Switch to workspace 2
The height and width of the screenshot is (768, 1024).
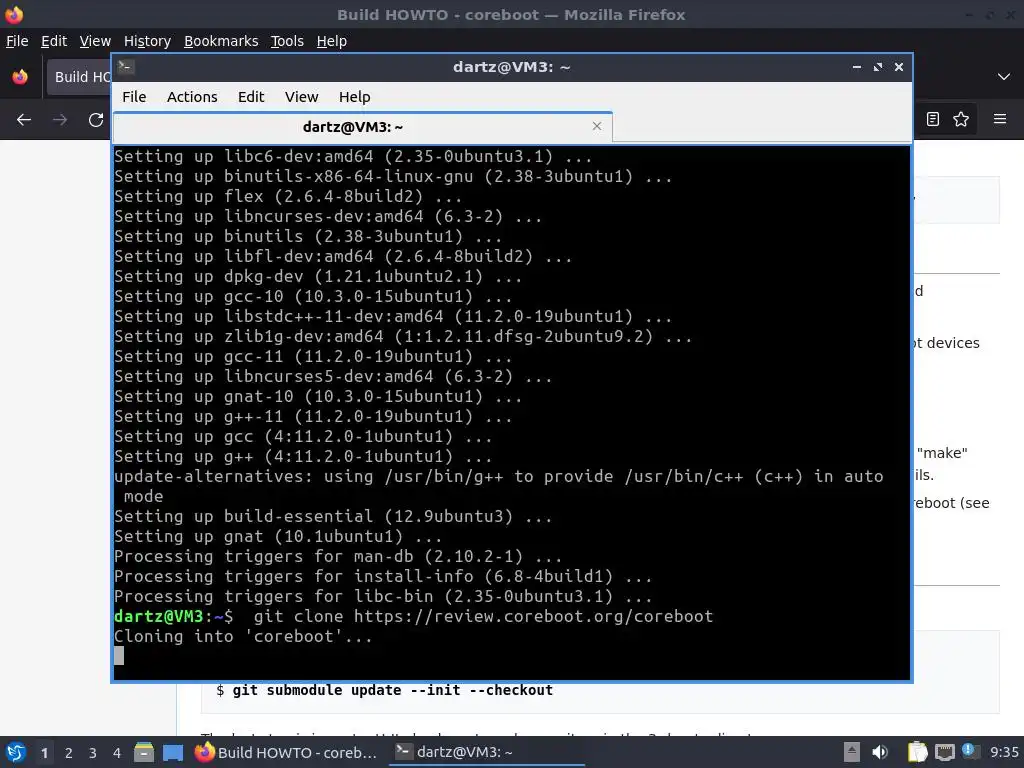(69, 753)
